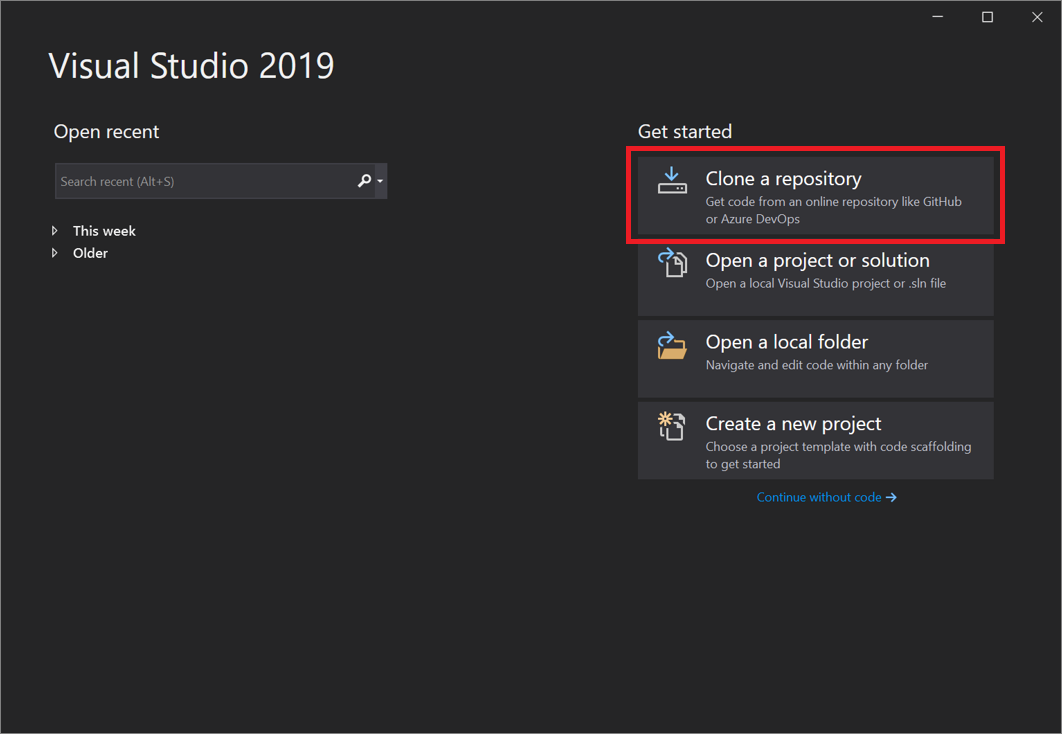Click Continue without code
The image size is (1062, 734).
820,497
